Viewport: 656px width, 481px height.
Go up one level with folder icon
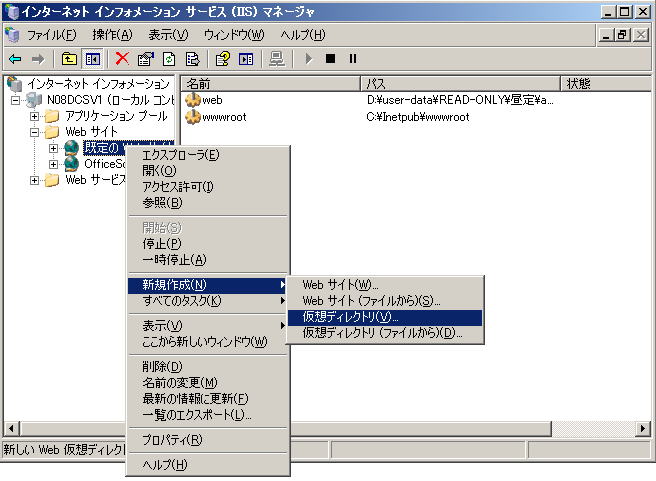click(x=69, y=59)
